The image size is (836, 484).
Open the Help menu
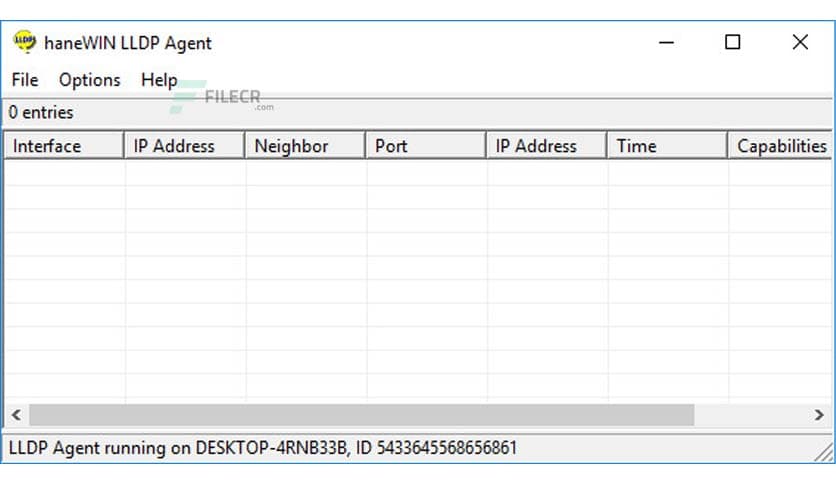coord(159,80)
